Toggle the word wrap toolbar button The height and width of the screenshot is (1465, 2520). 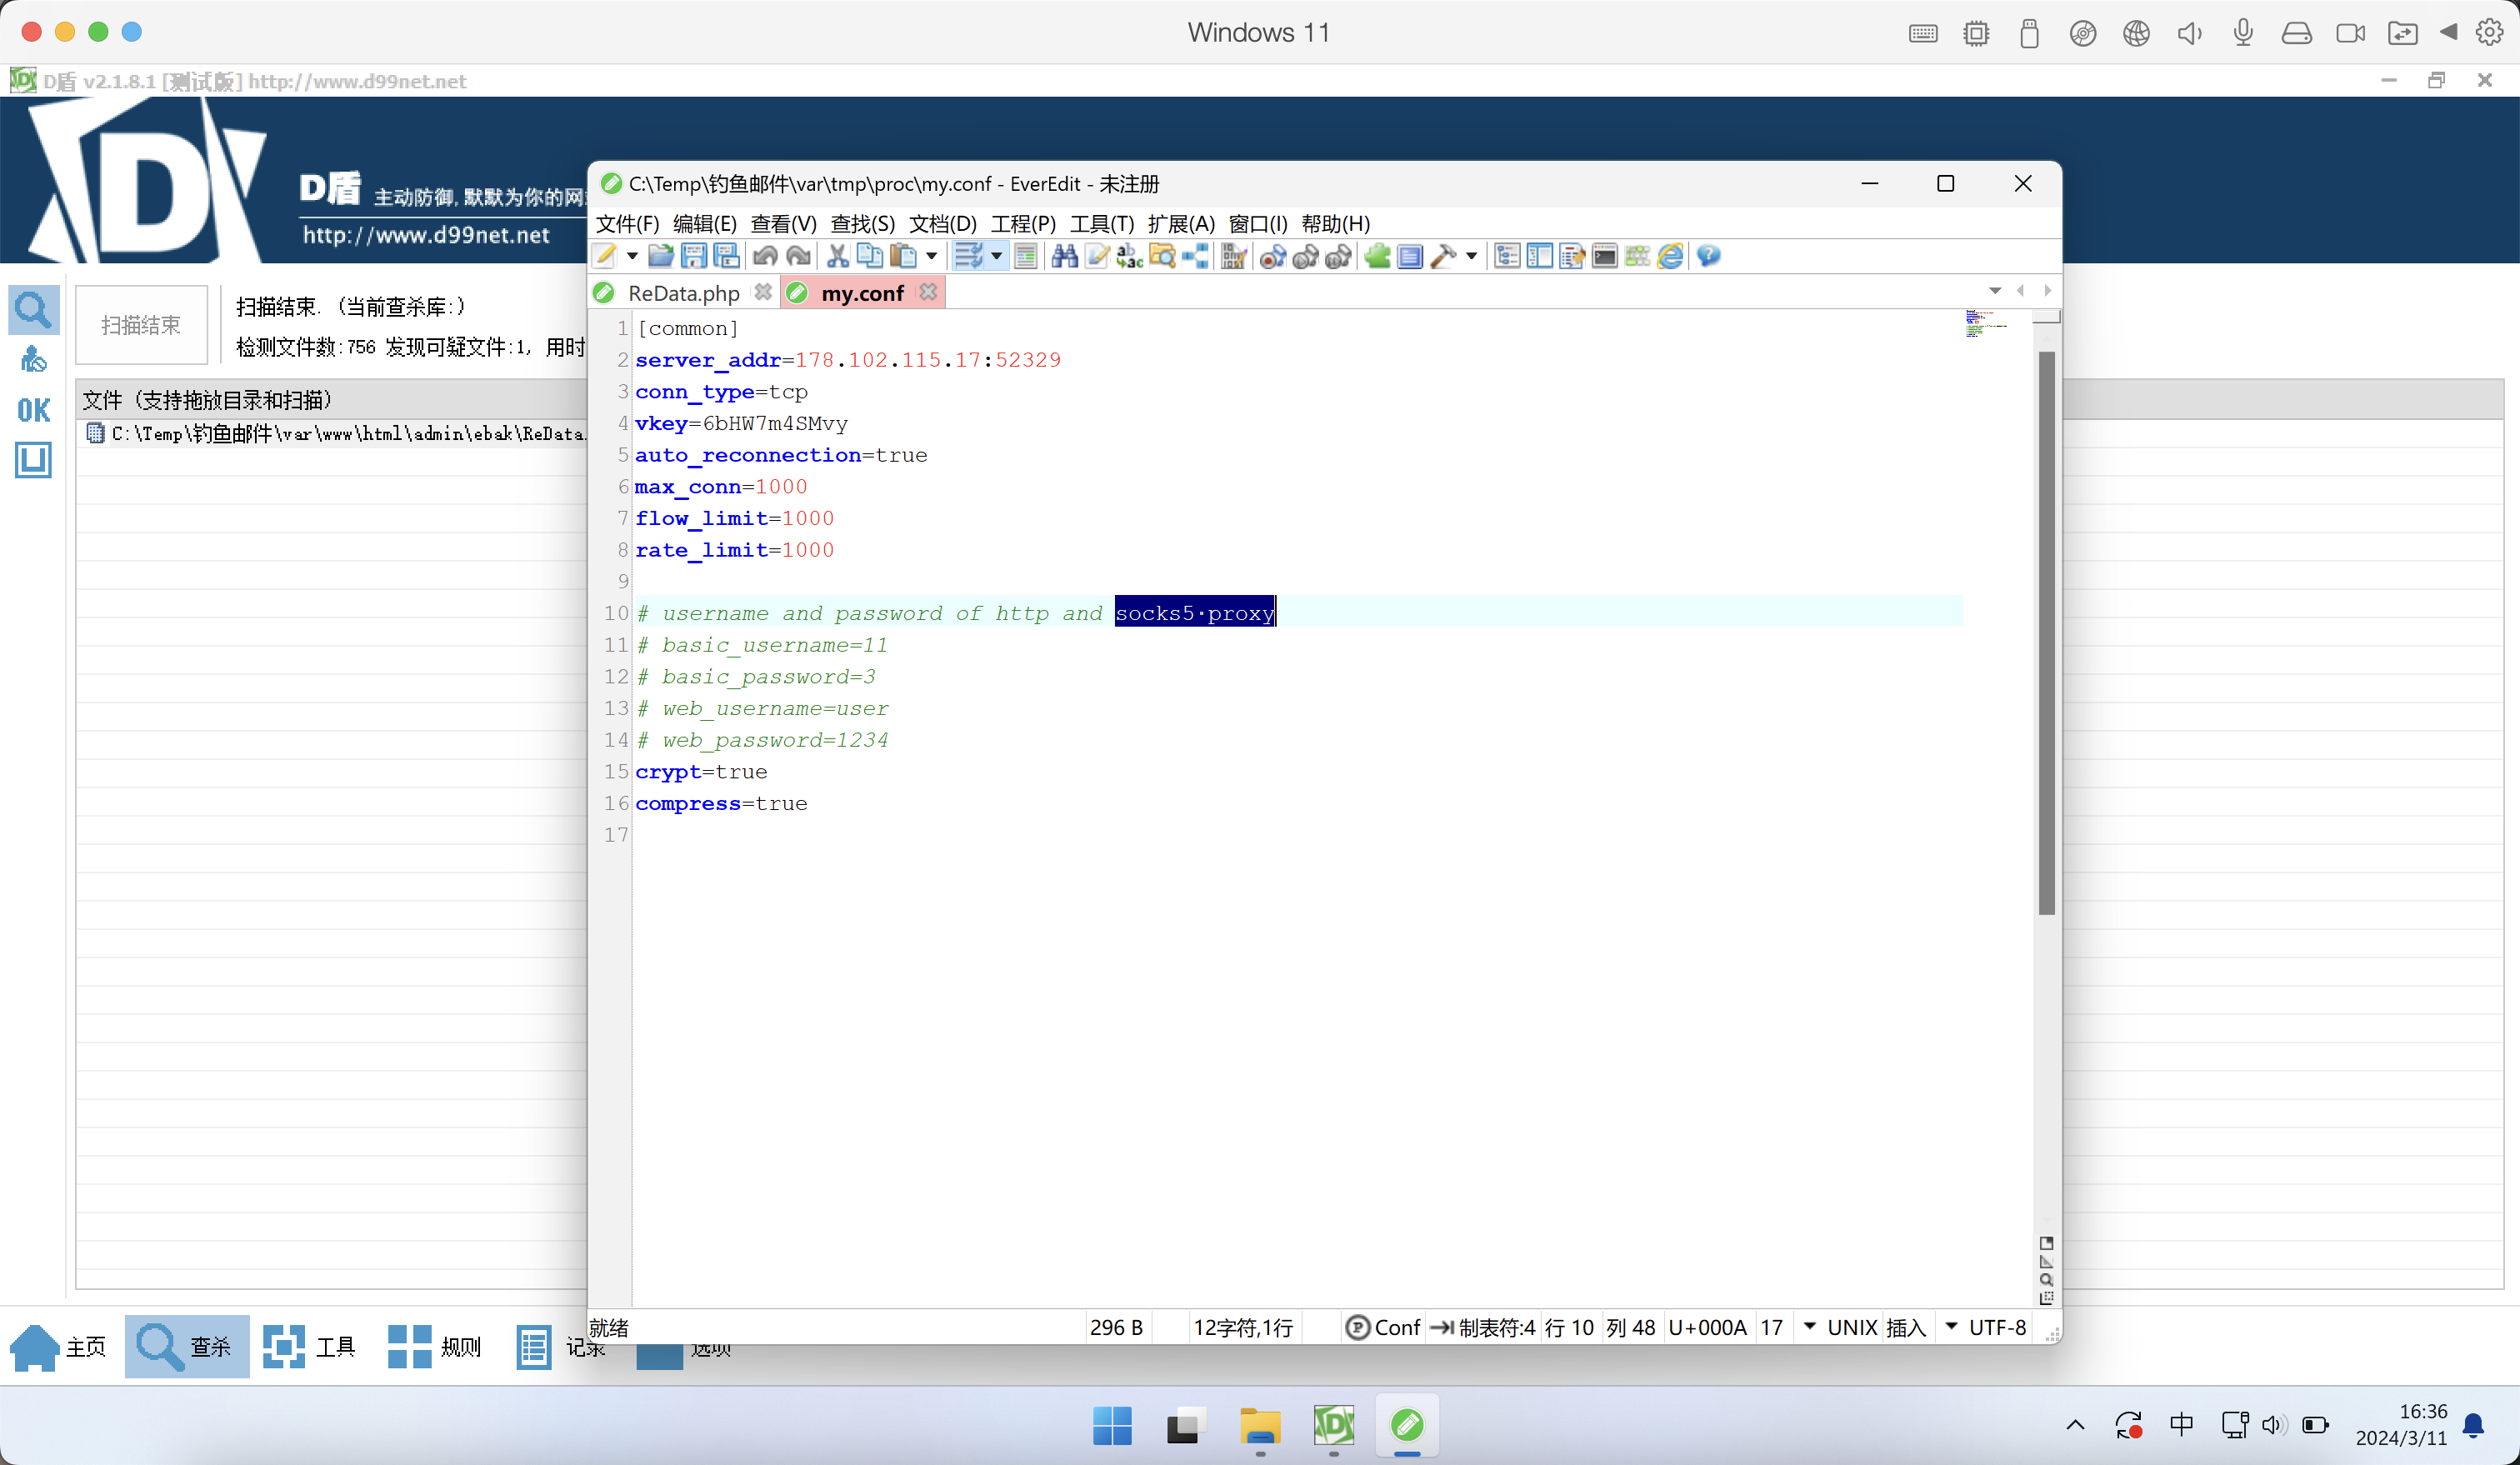(968, 256)
